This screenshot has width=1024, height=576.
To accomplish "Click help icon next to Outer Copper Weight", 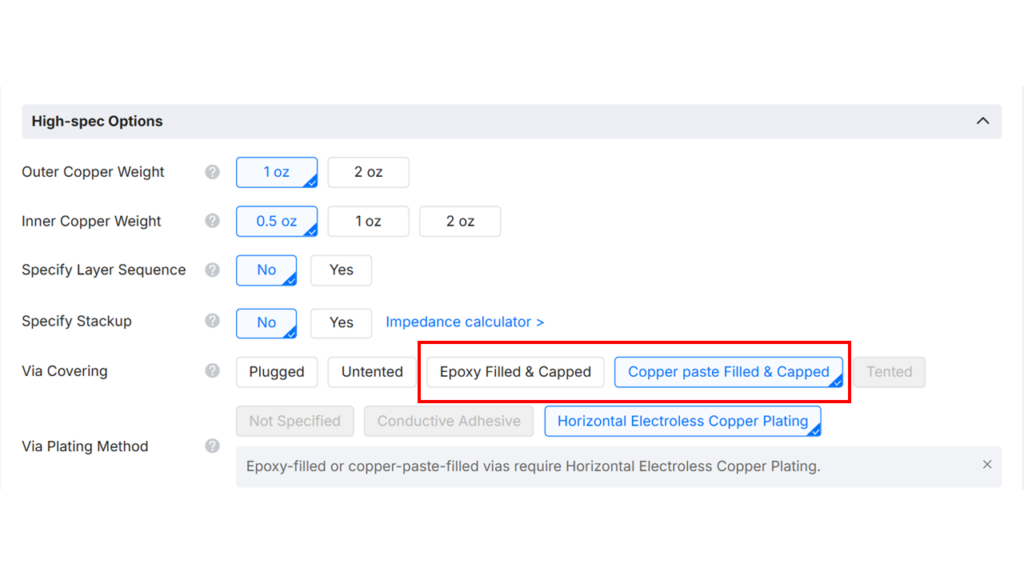I will 212,172.
